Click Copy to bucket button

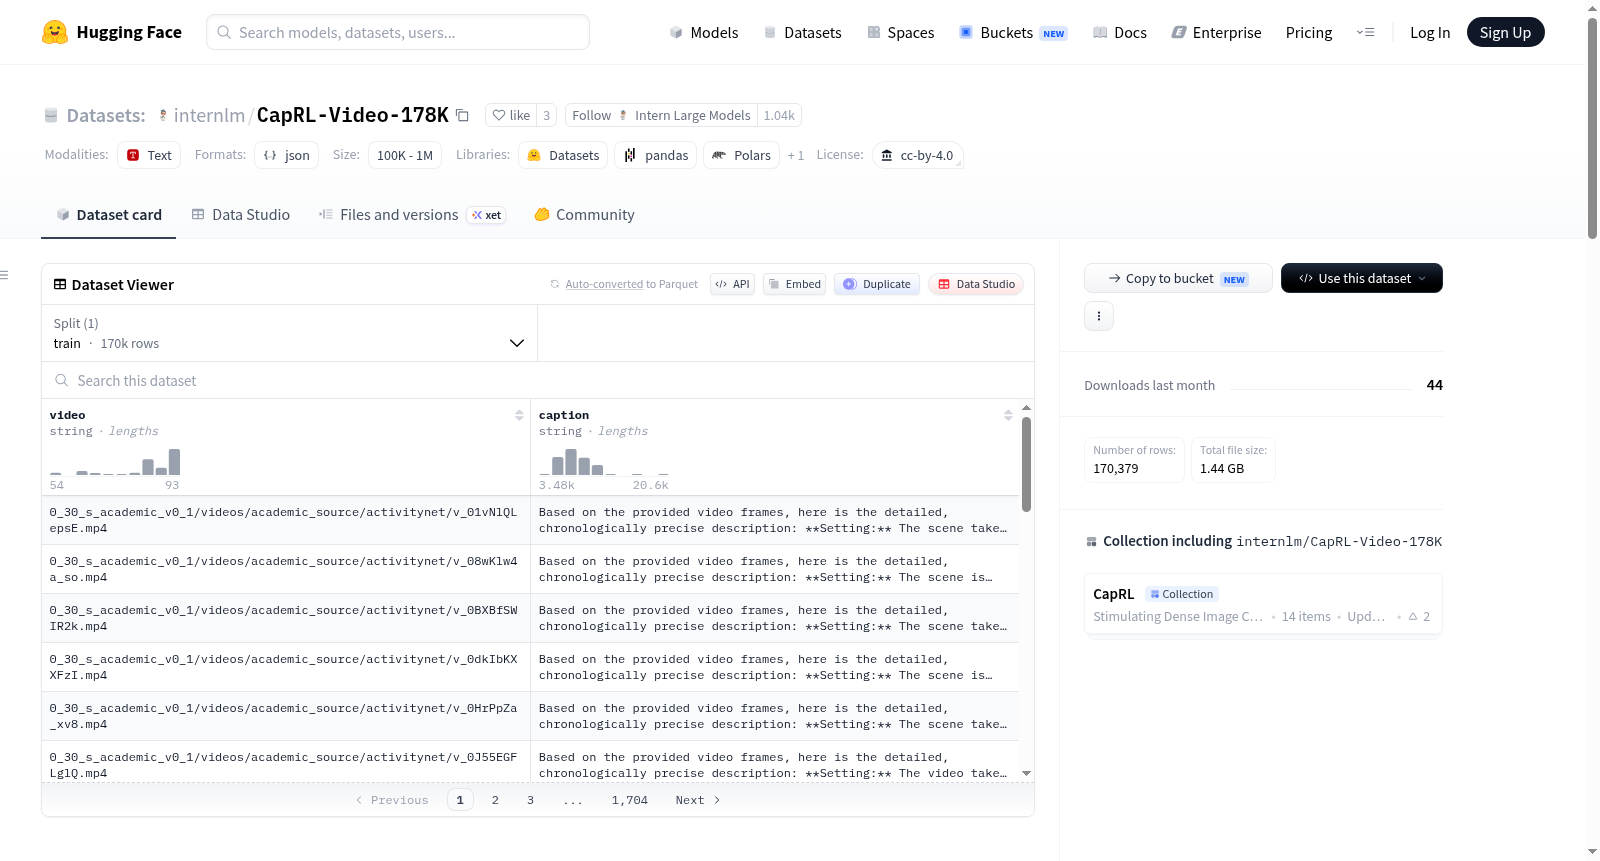tap(1178, 278)
